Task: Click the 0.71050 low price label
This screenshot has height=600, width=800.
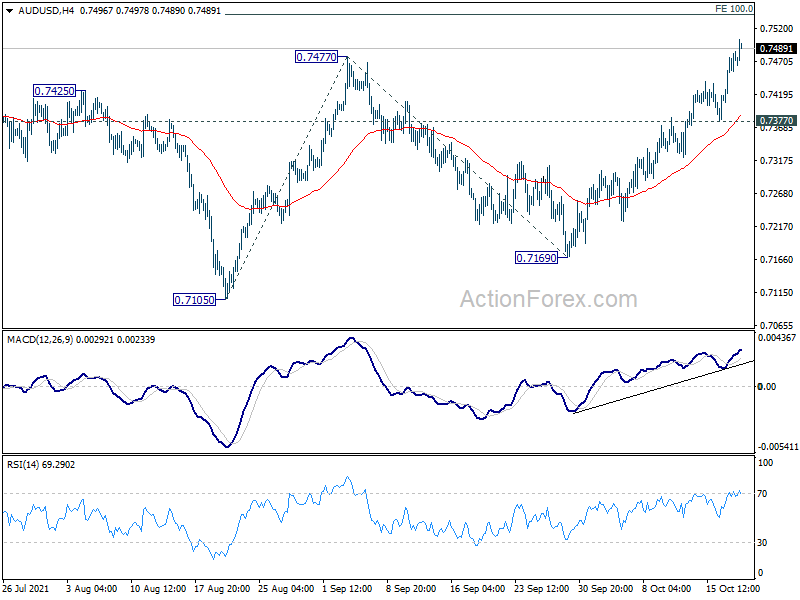Action: 194,300
